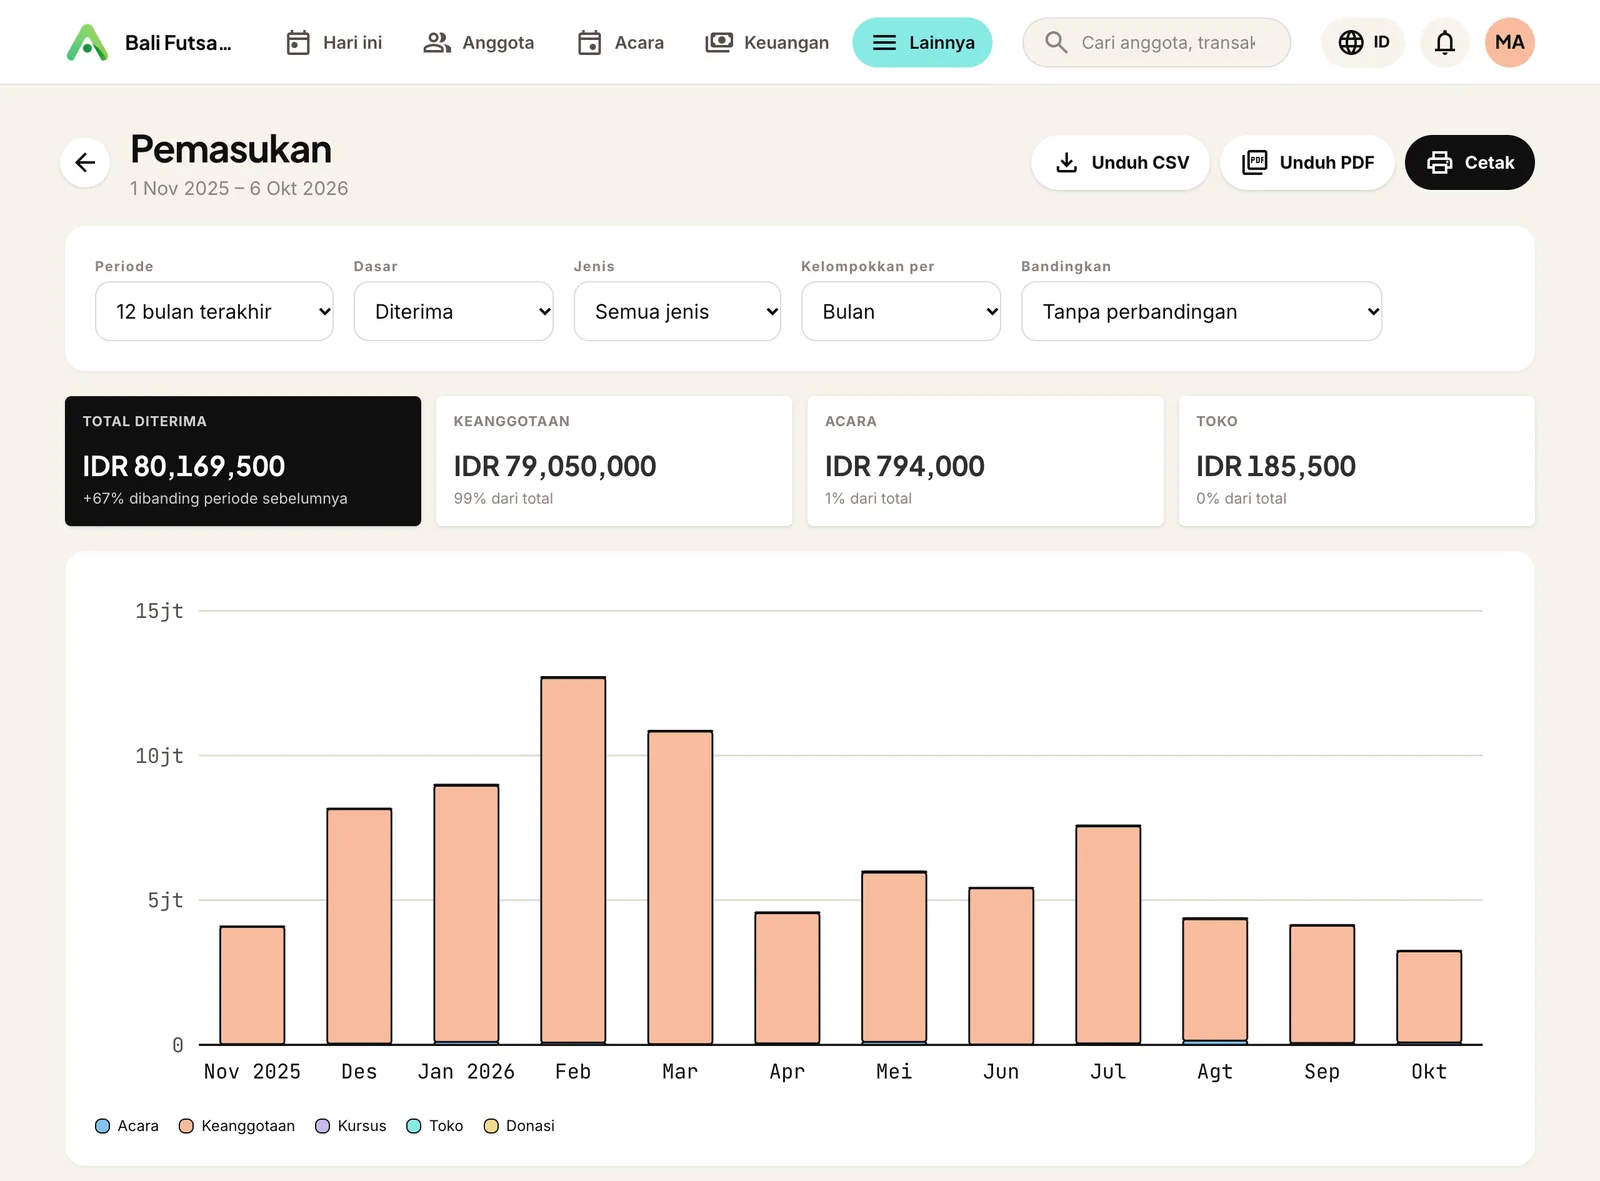The image size is (1600, 1181).
Task: Select the Total Diterima summary card
Action: click(243, 461)
